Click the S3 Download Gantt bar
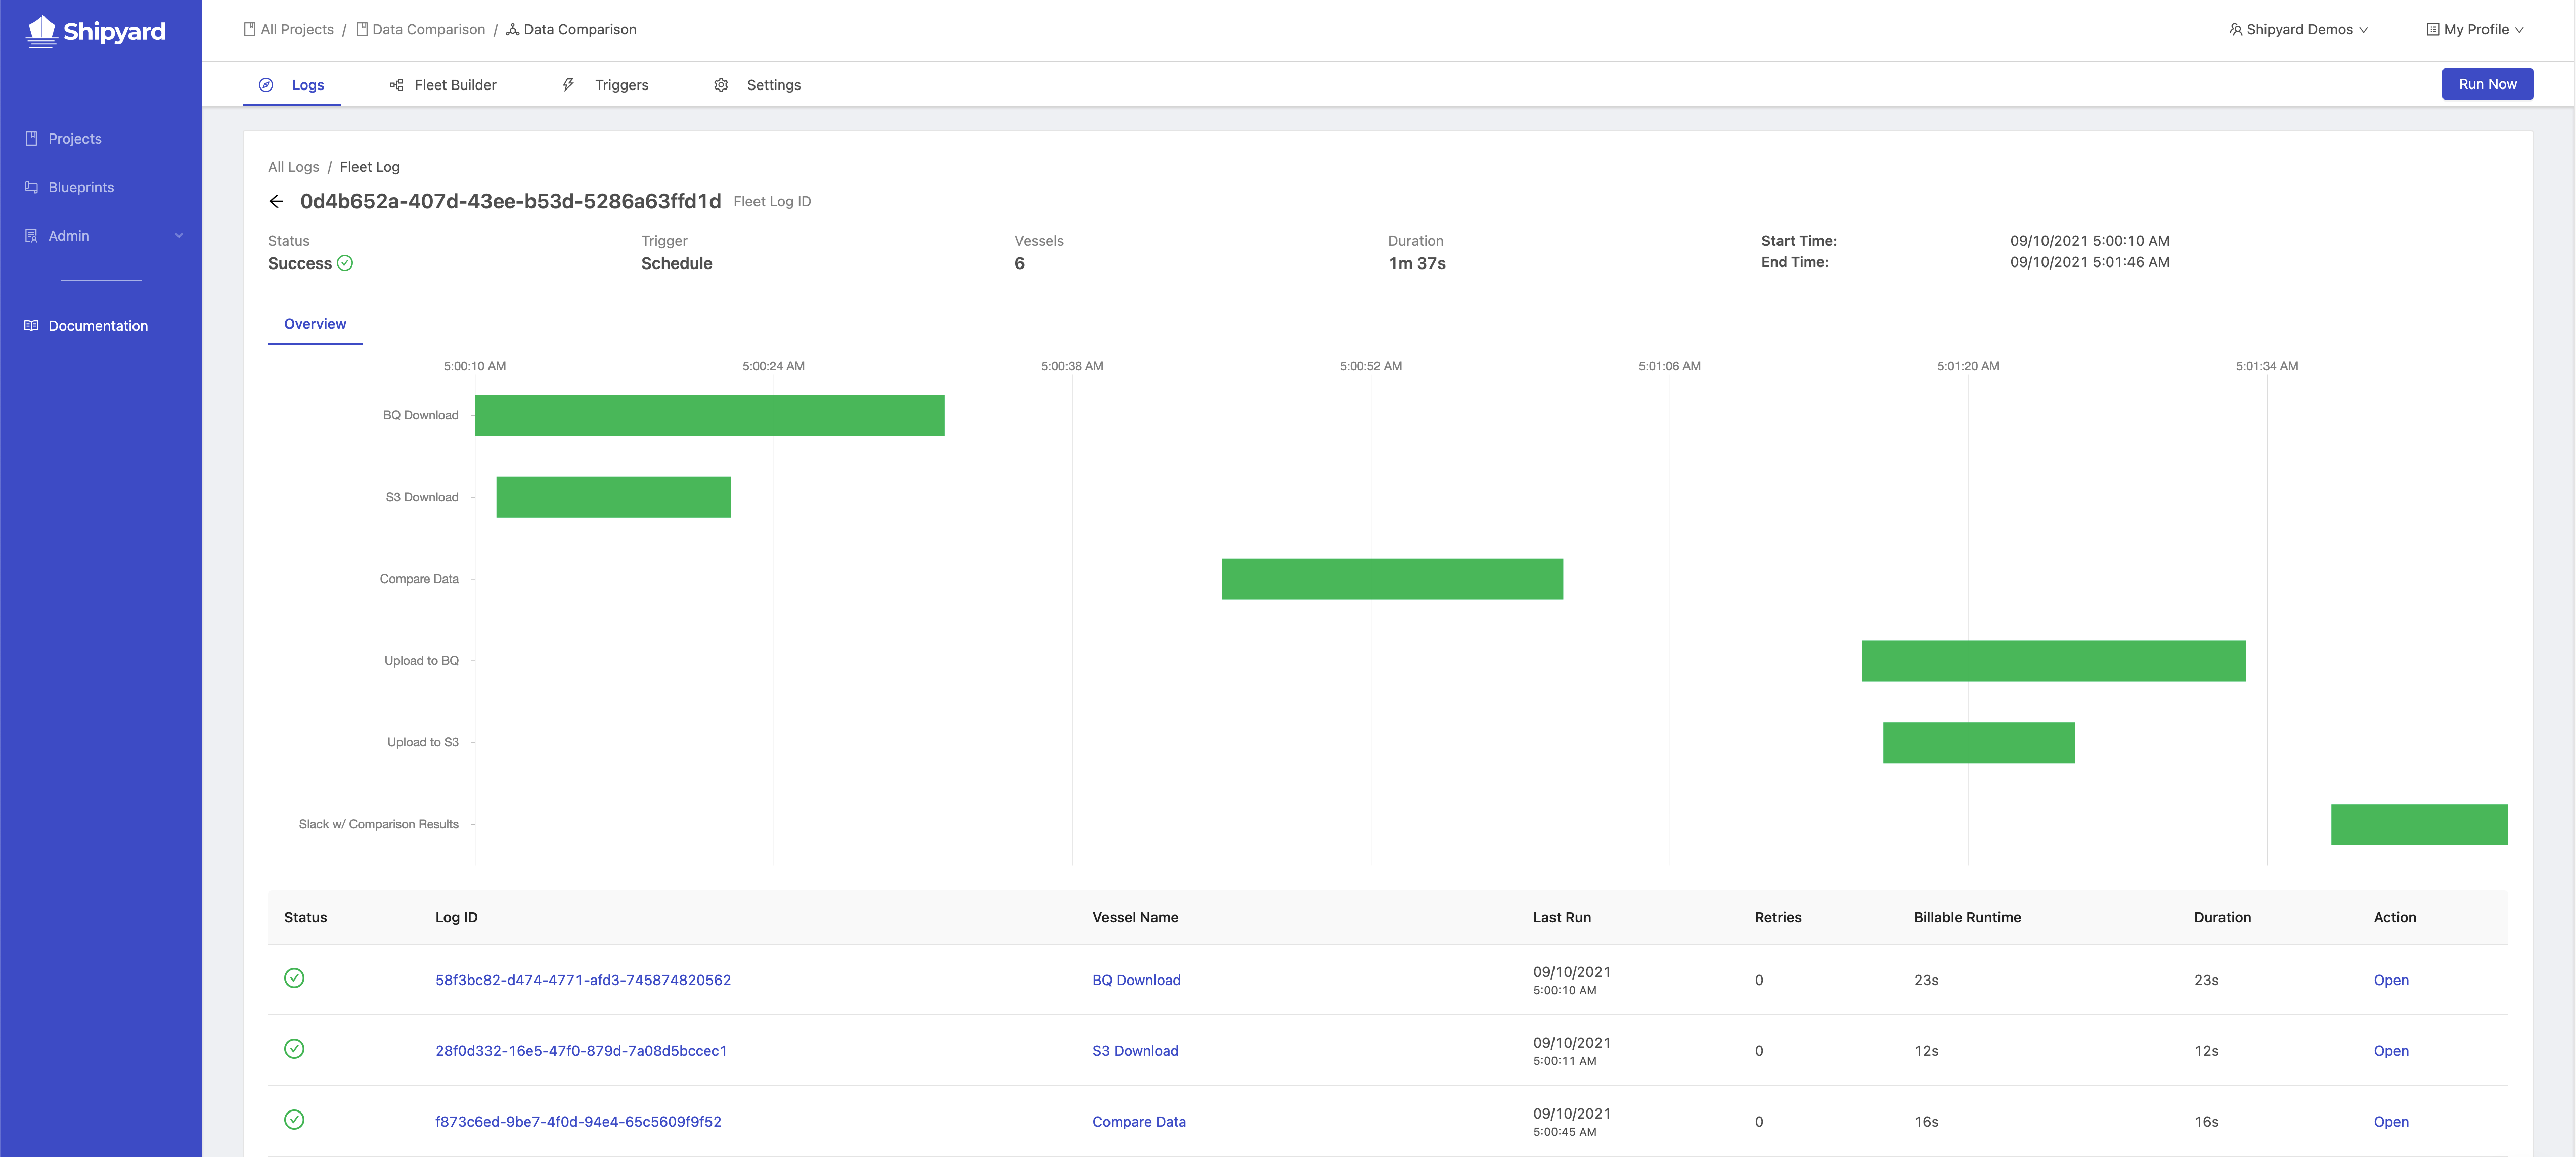Image resolution: width=2576 pixels, height=1157 pixels. point(613,497)
